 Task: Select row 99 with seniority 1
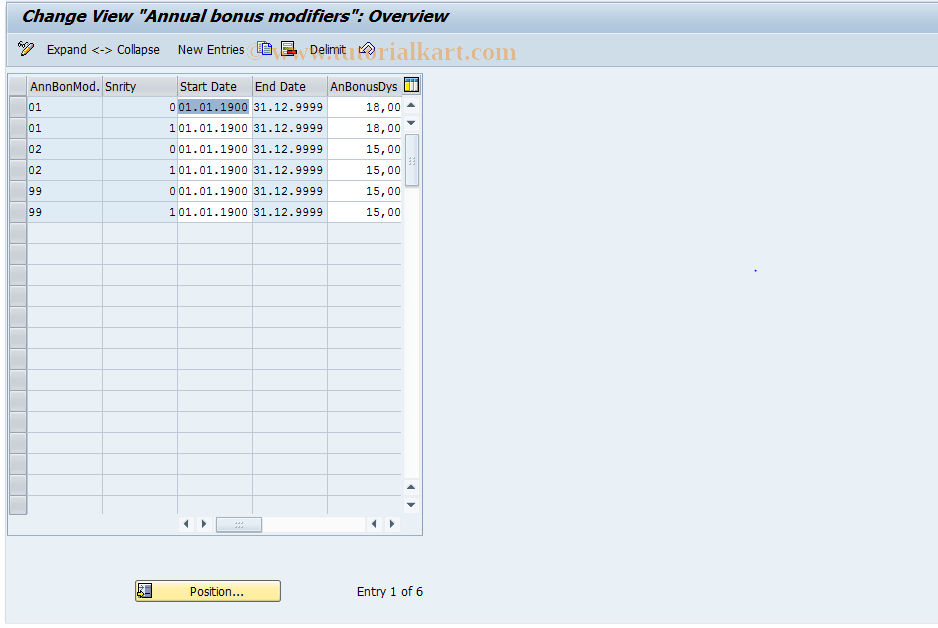[18, 212]
